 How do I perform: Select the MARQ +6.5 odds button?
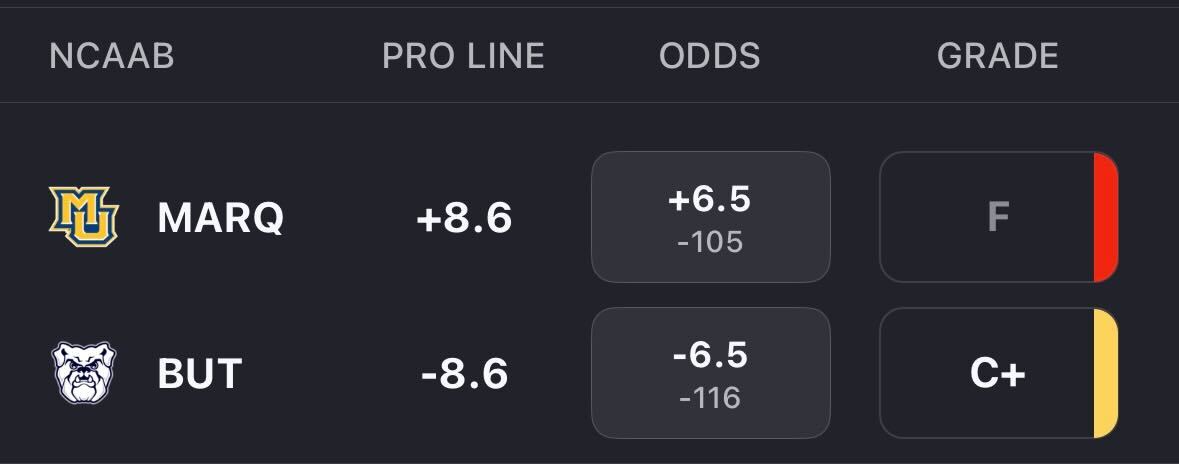710,217
